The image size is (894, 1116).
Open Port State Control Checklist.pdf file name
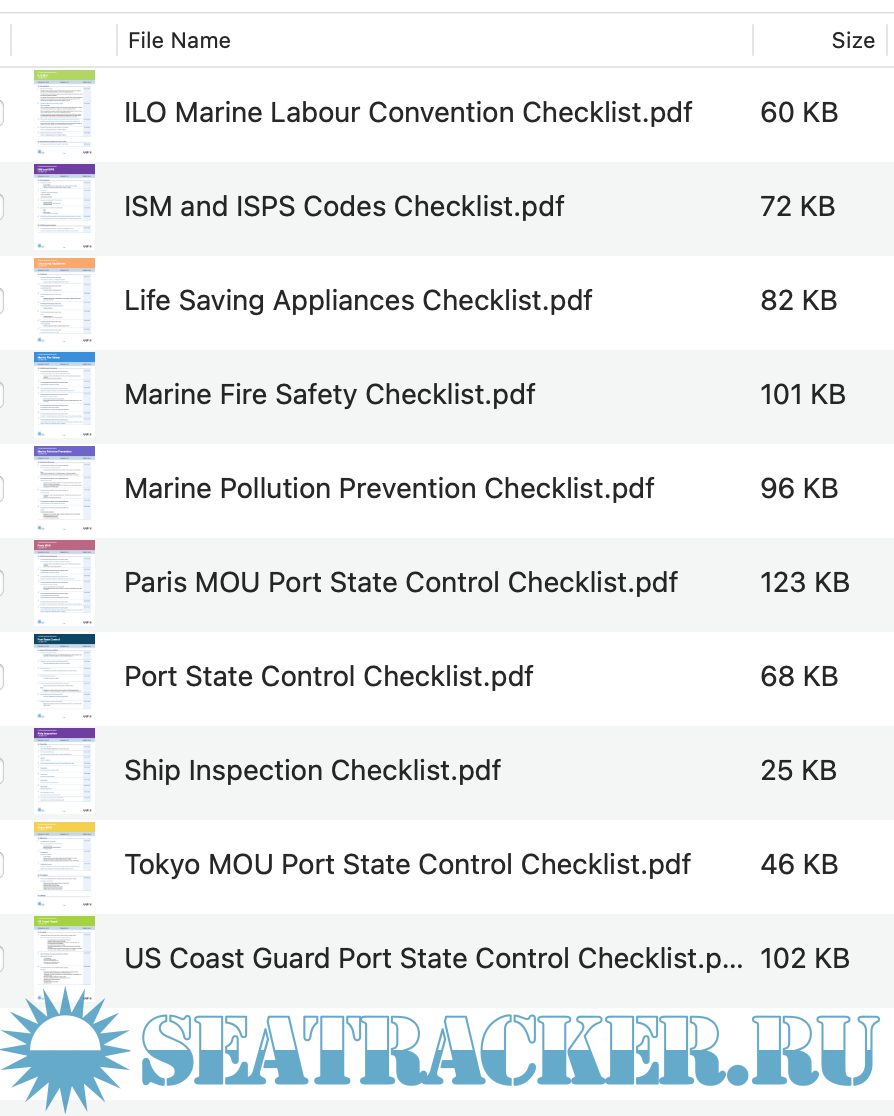[x=328, y=677]
